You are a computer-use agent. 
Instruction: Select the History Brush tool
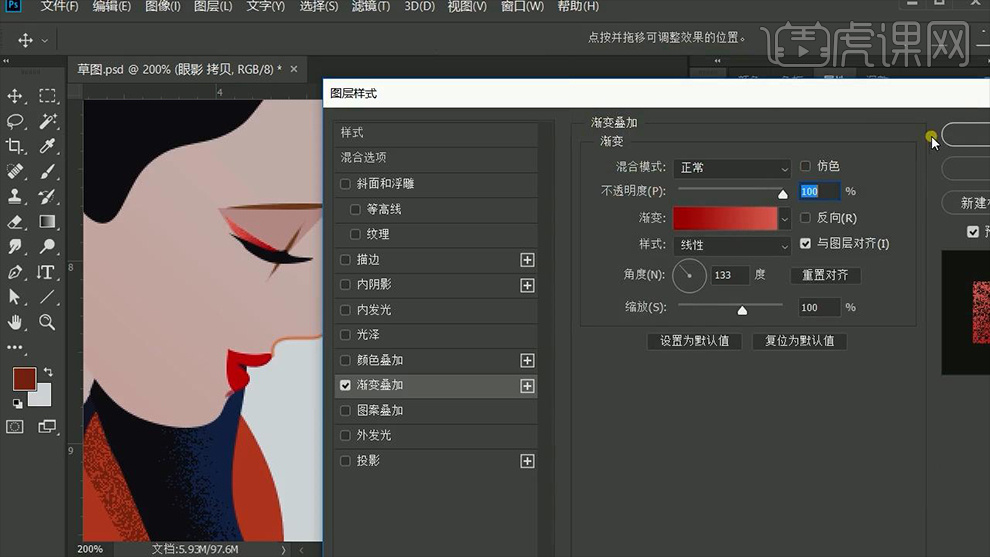pyautogui.click(x=47, y=196)
